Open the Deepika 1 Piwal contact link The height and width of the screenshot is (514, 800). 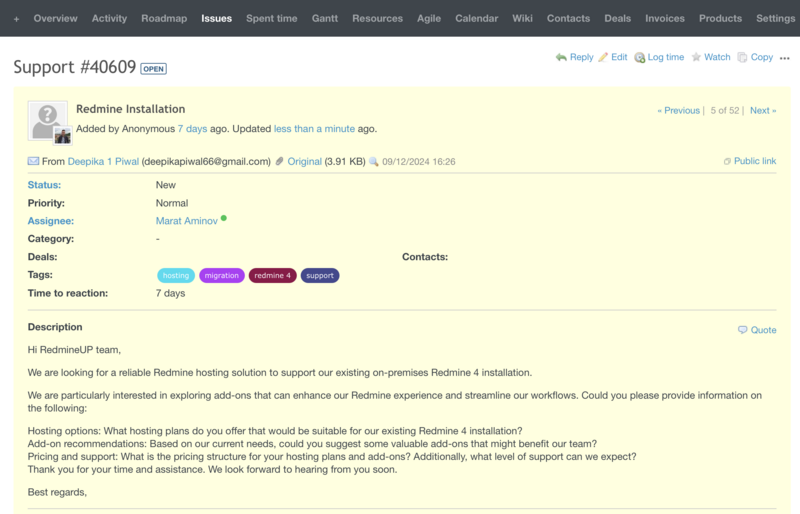coord(103,161)
